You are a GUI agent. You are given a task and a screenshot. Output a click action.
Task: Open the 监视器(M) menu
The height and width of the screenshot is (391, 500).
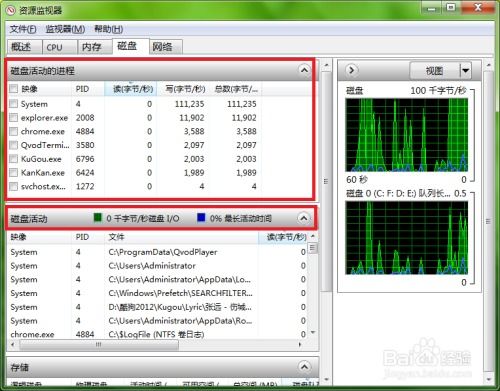click(x=65, y=29)
